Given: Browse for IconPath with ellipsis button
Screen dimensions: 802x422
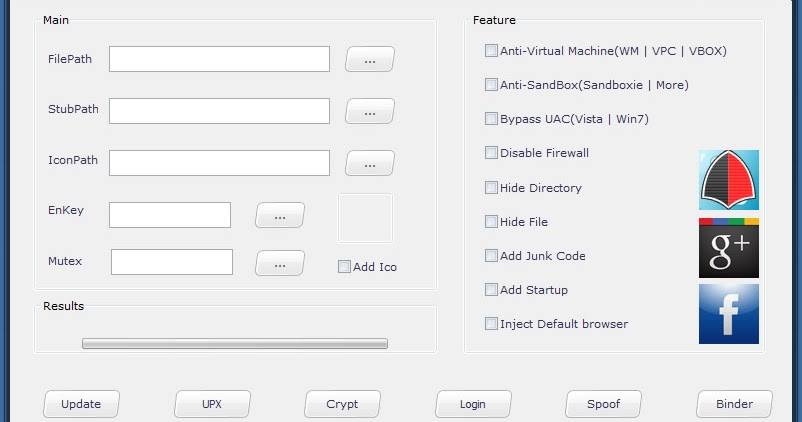Looking at the screenshot, I should click(370, 163).
